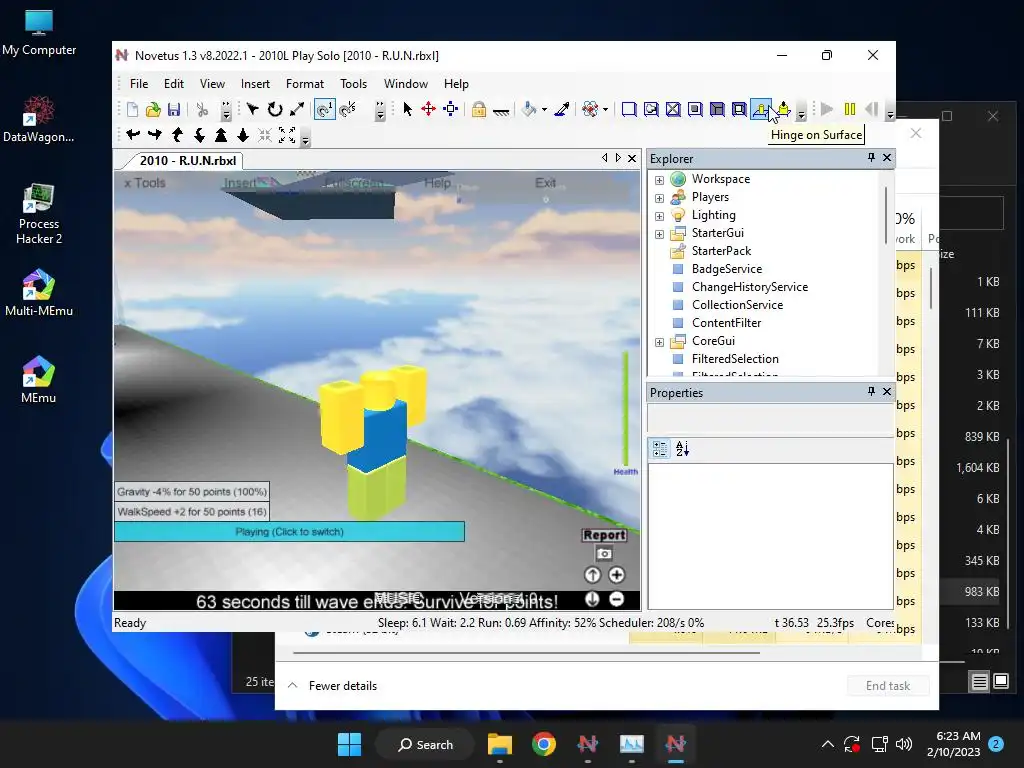Click the curved tilt down arrow
The height and width of the screenshot is (768, 1024).
point(199,135)
